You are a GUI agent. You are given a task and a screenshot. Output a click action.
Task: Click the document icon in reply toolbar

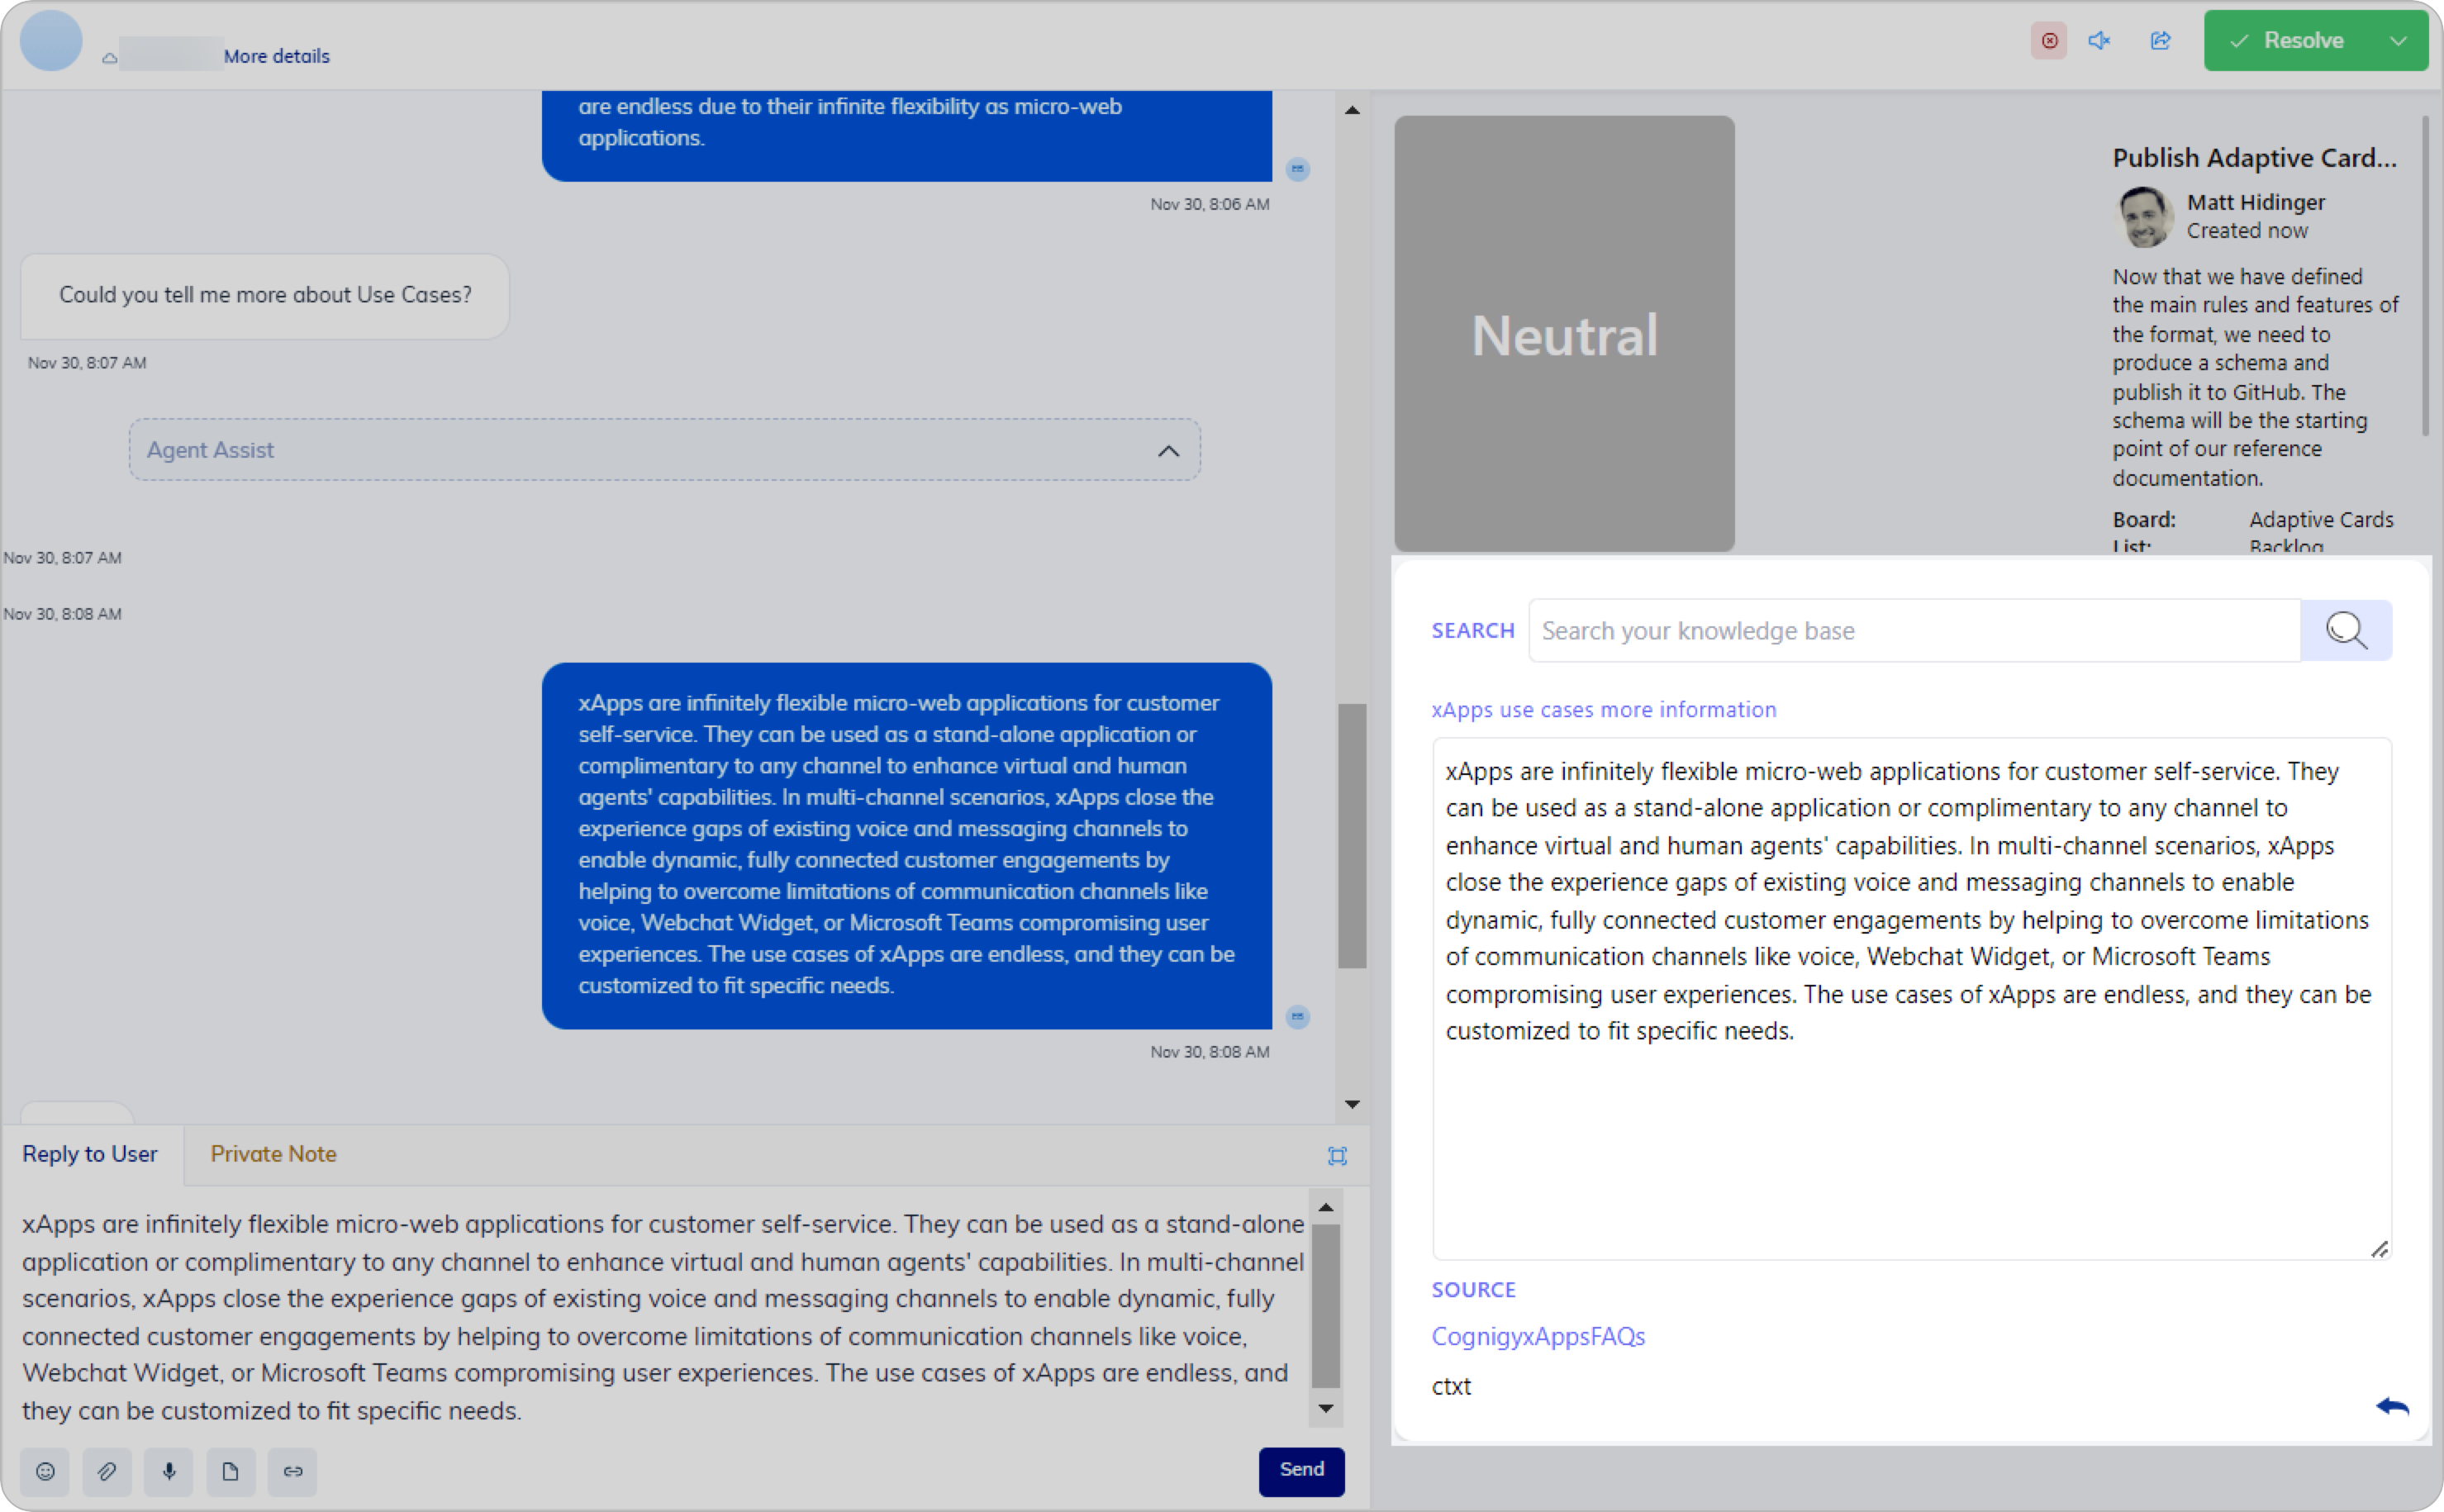(x=231, y=1471)
